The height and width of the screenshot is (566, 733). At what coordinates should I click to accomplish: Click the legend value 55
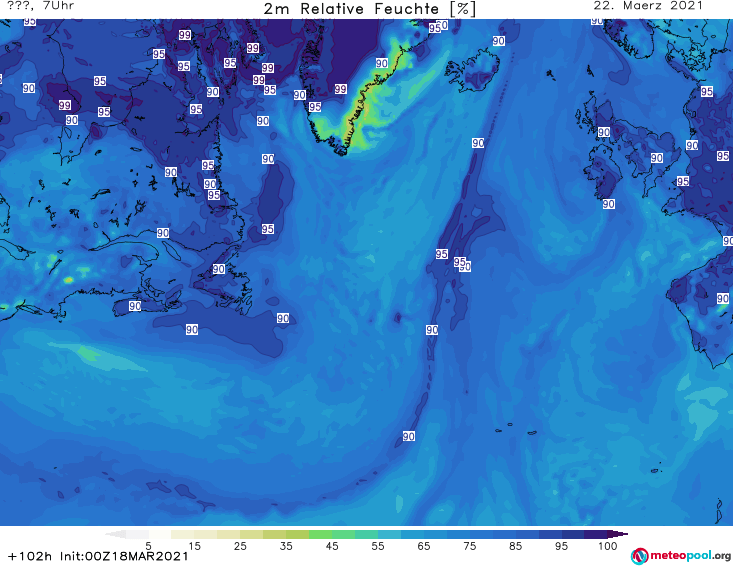[x=378, y=546]
